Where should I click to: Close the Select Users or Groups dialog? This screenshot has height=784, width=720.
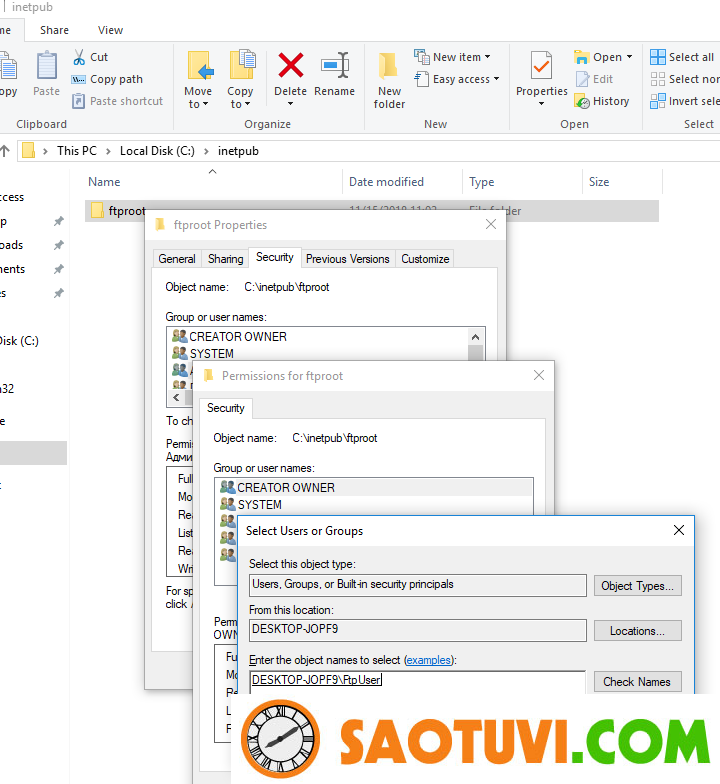pyautogui.click(x=678, y=530)
